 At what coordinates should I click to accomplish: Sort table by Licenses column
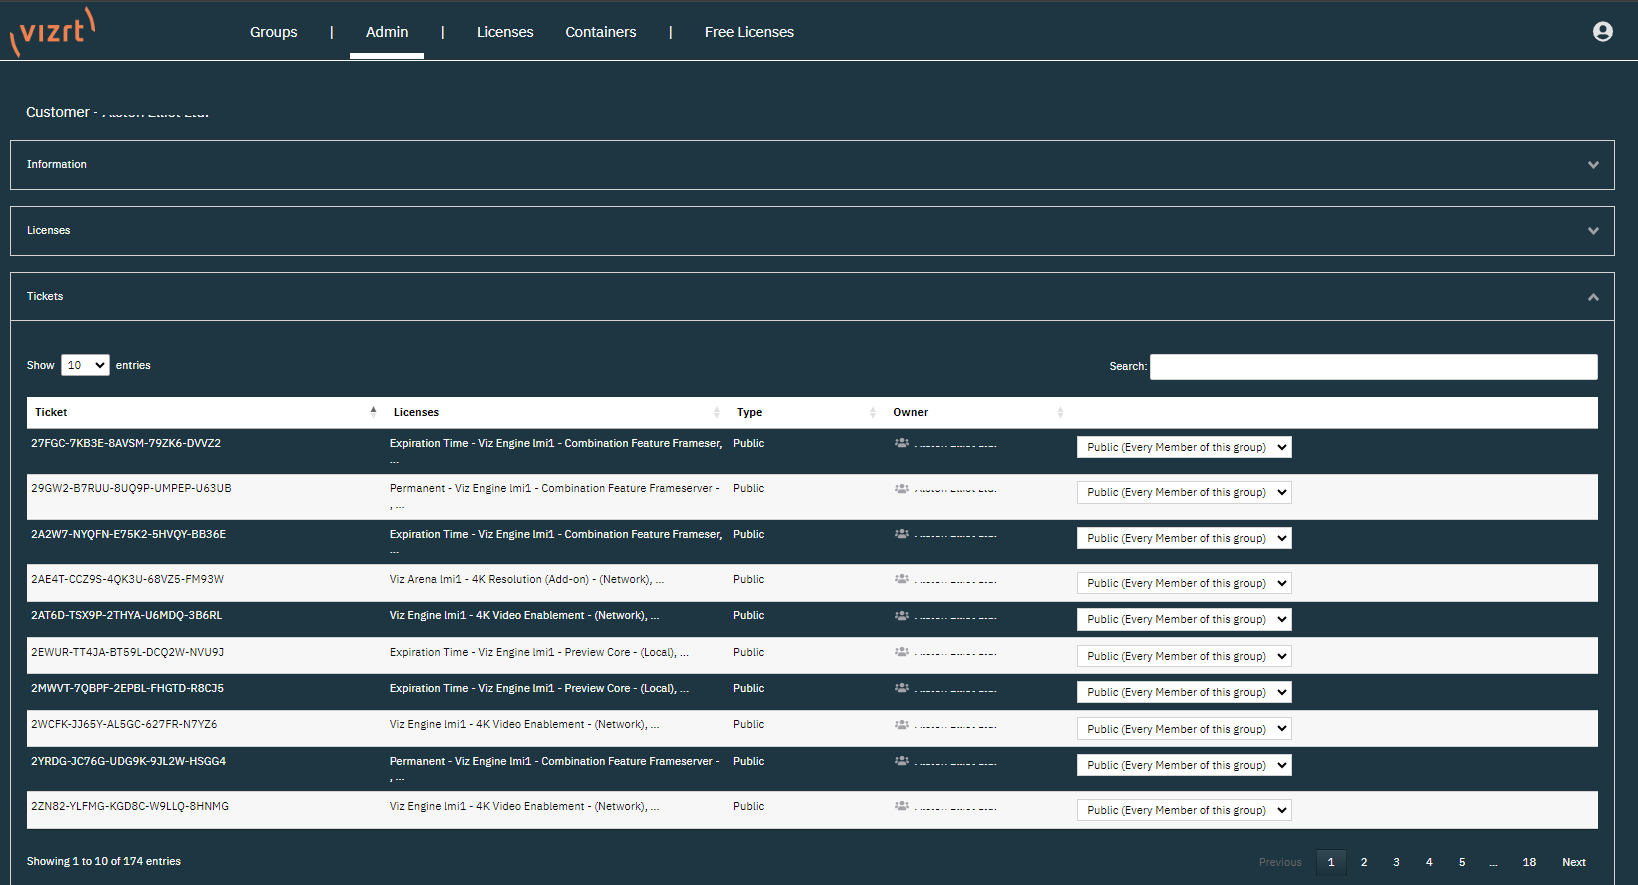(716, 412)
